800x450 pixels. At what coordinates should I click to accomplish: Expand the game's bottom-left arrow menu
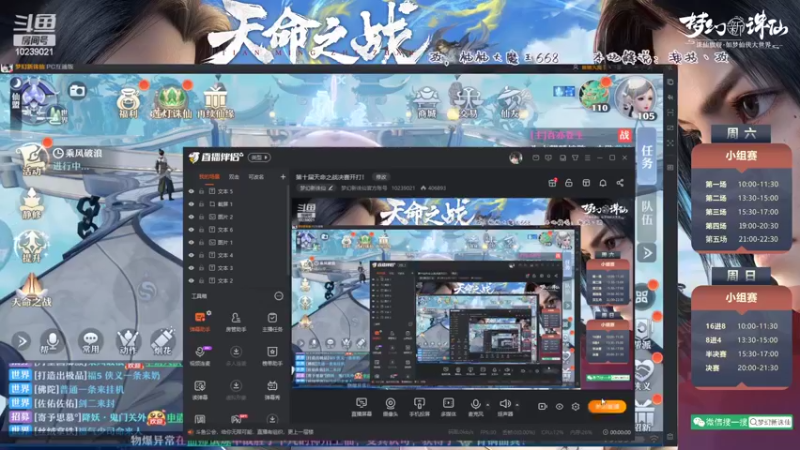pyautogui.click(x=21, y=341)
